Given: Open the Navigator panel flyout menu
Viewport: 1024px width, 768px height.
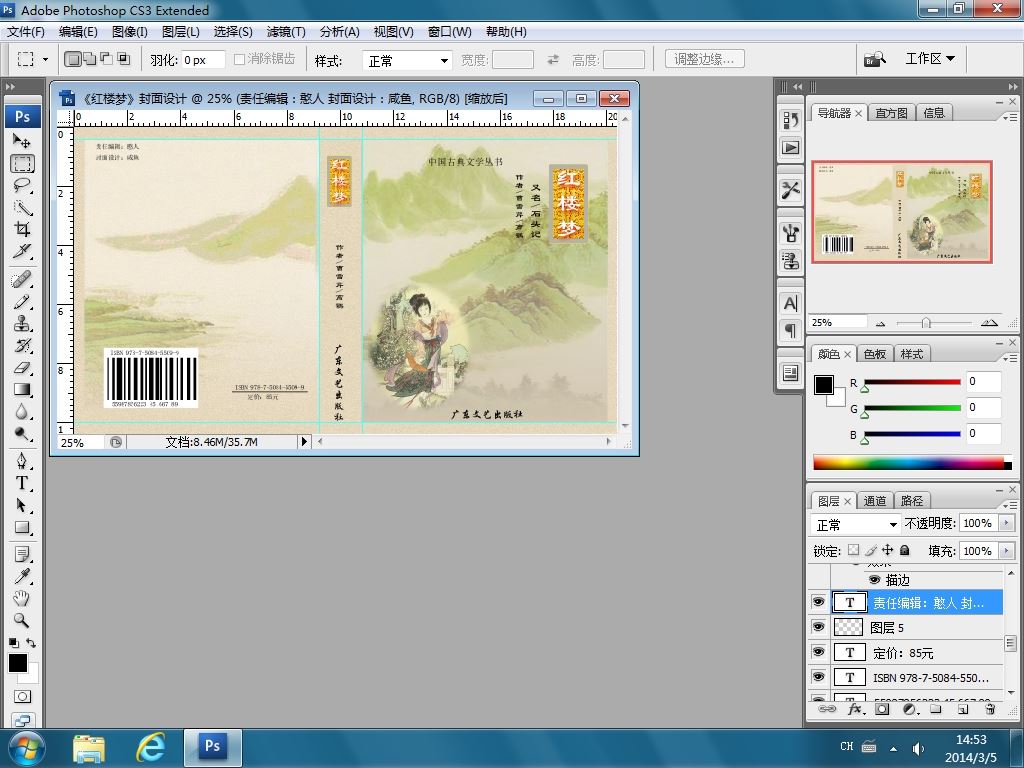Looking at the screenshot, I should [x=1010, y=117].
